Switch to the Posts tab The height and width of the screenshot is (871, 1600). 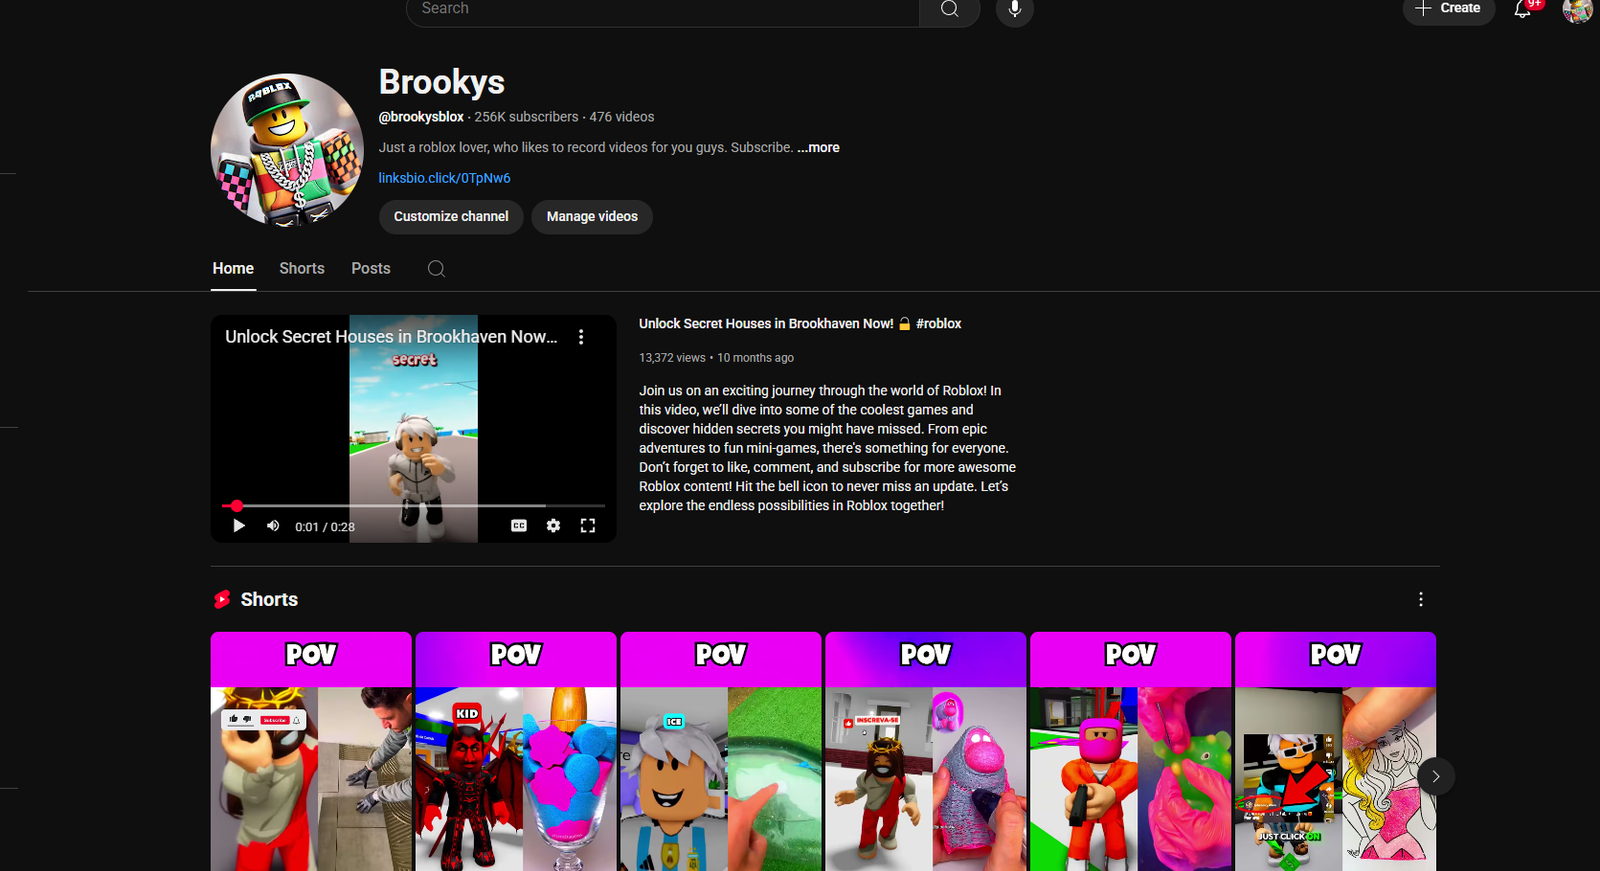[371, 268]
